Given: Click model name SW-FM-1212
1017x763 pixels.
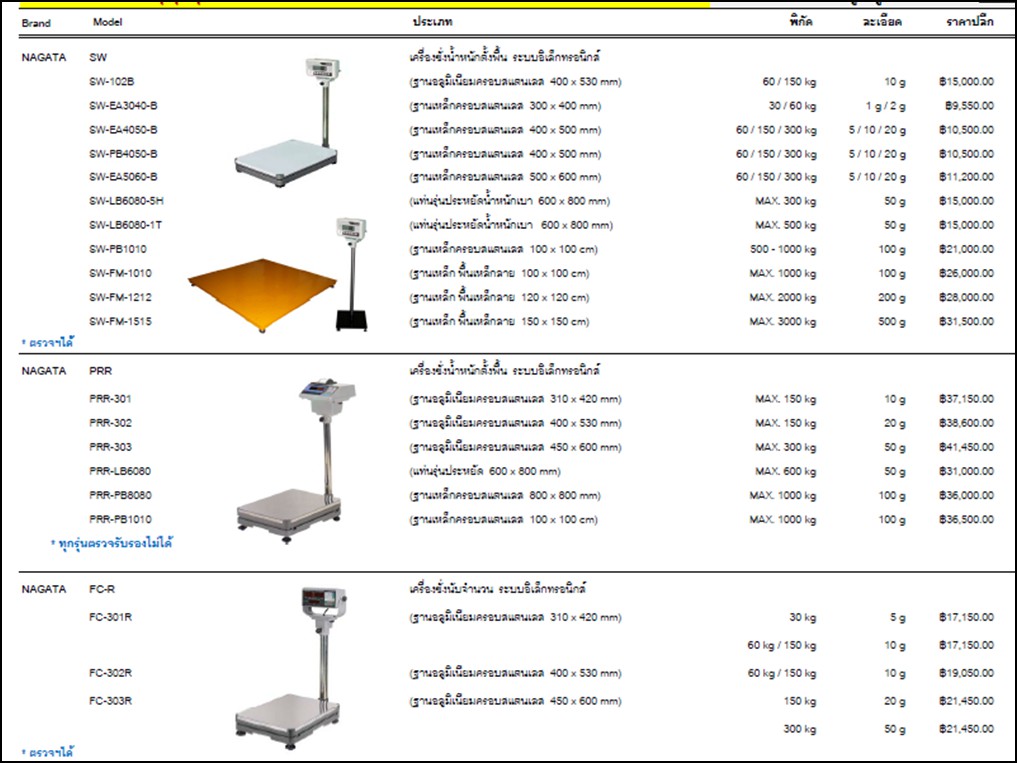Looking at the screenshot, I should (x=121, y=297).
